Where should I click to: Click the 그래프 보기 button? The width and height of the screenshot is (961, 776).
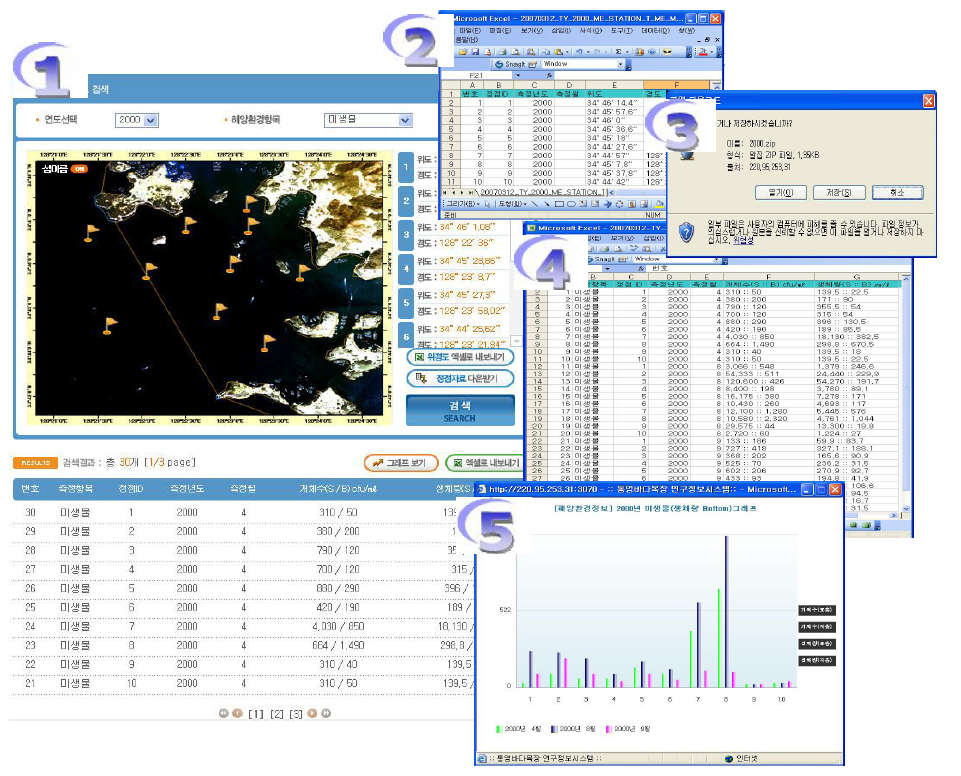tap(401, 463)
